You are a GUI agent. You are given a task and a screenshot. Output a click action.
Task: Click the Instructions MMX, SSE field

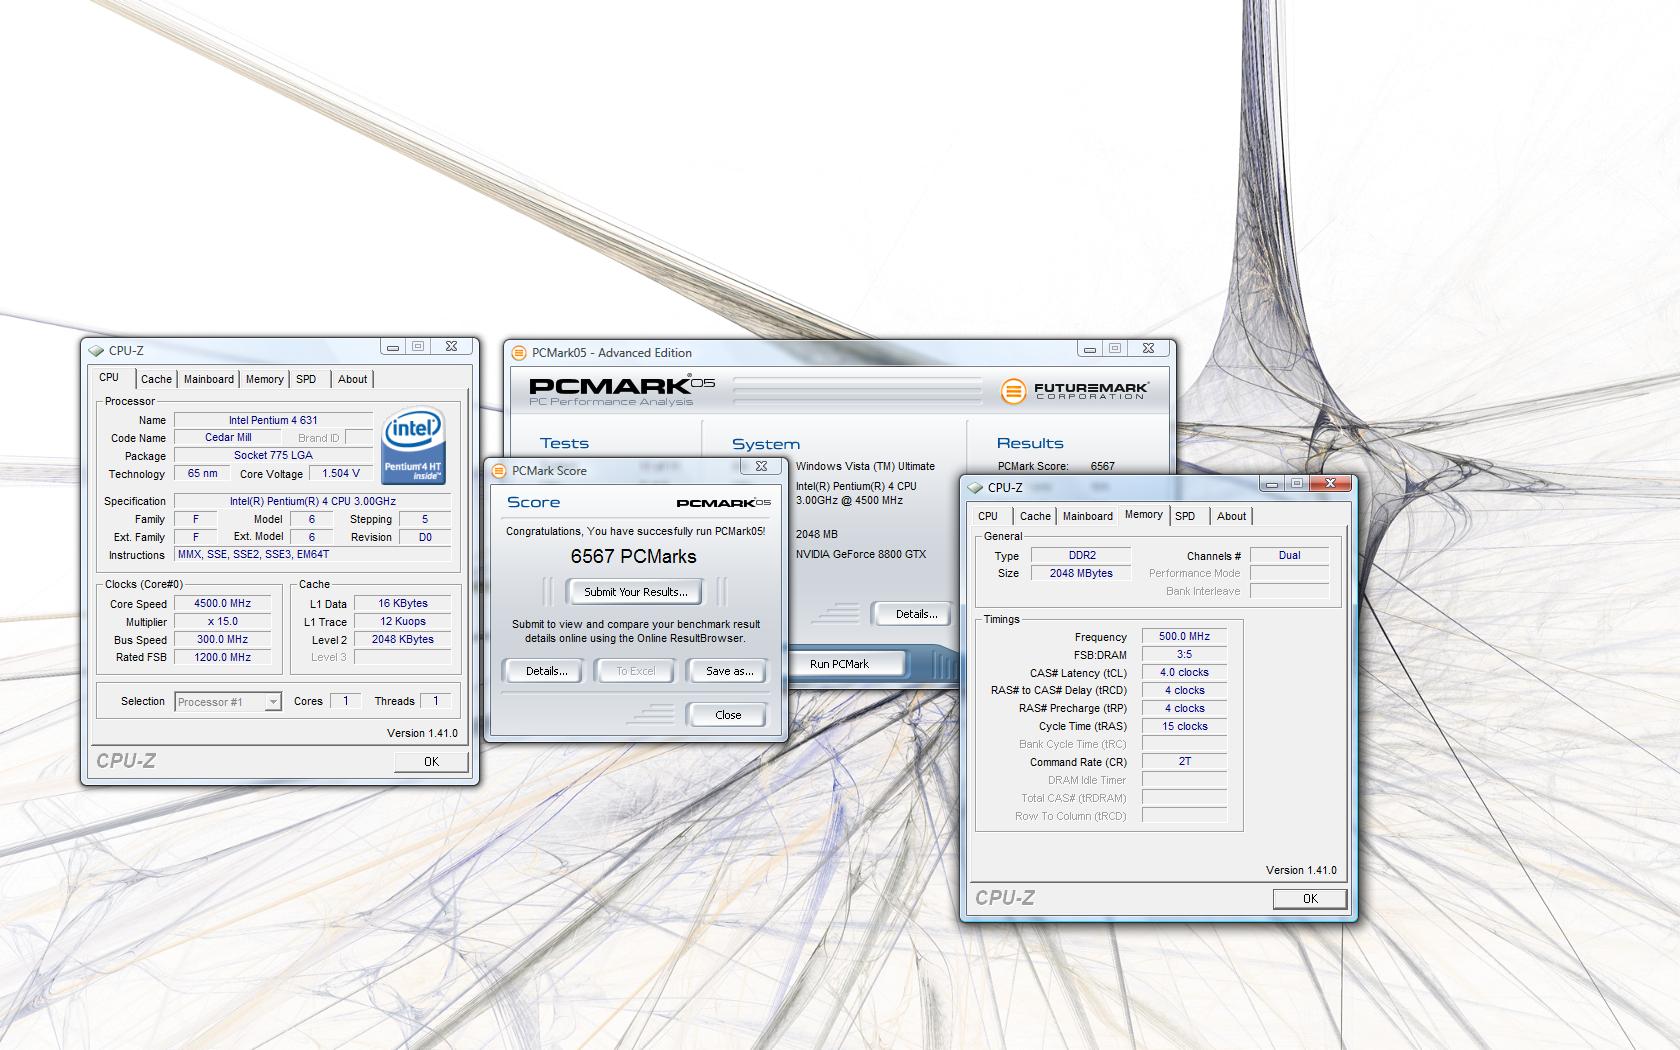pos(313,555)
